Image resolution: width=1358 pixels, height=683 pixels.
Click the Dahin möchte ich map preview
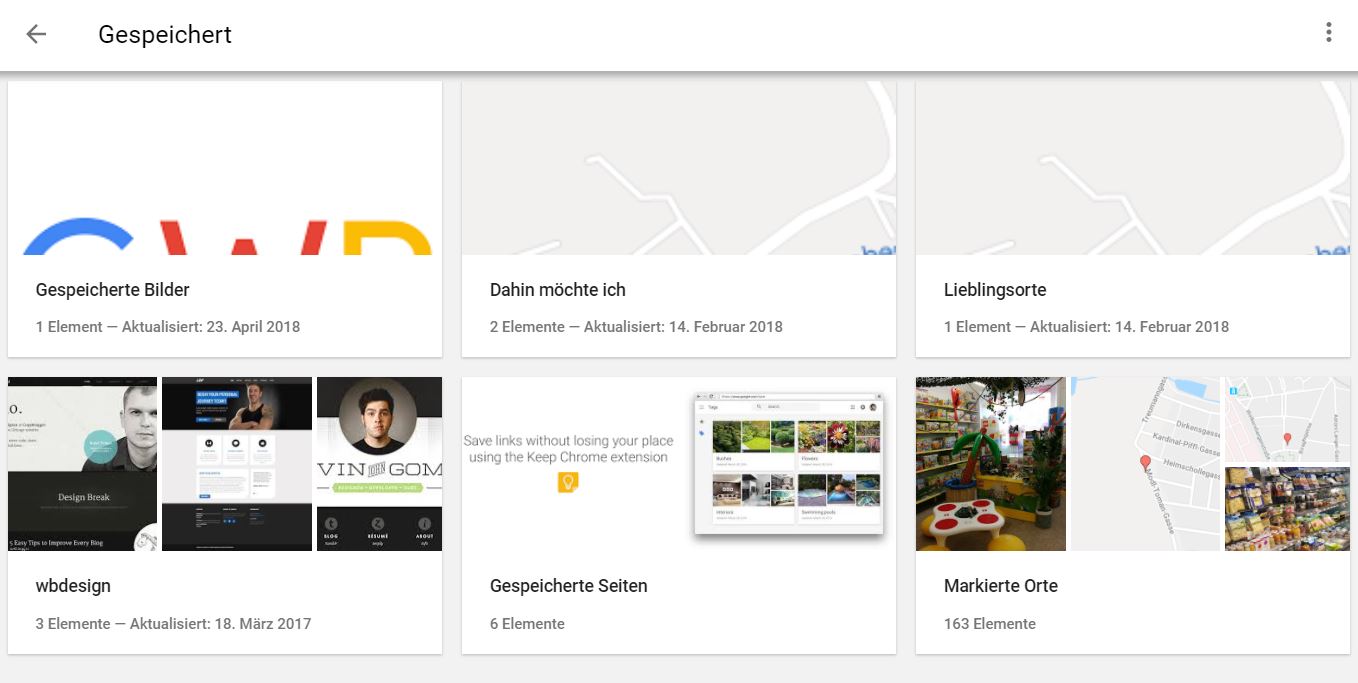678,168
